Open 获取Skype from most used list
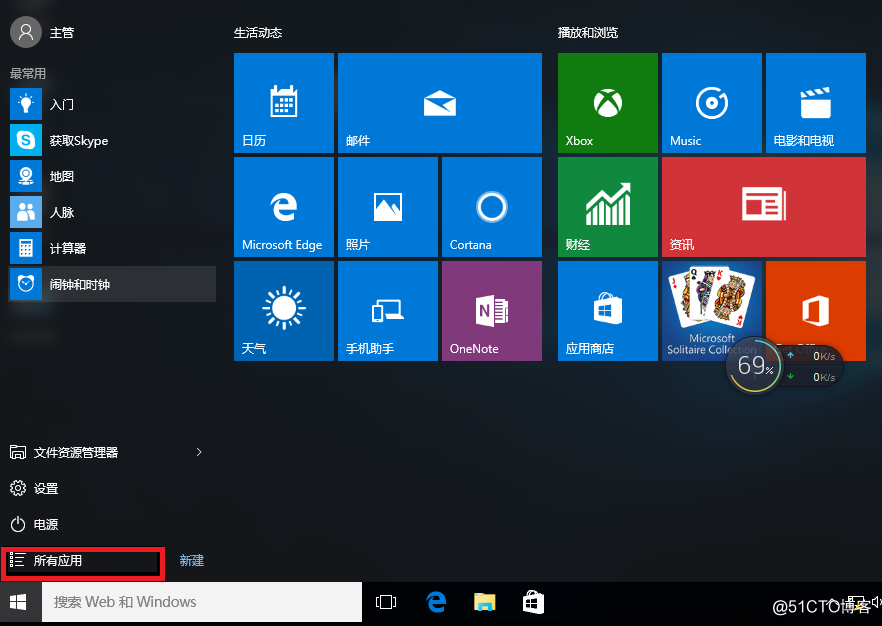Screen dimensions: 882x626 [x=112, y=140]
